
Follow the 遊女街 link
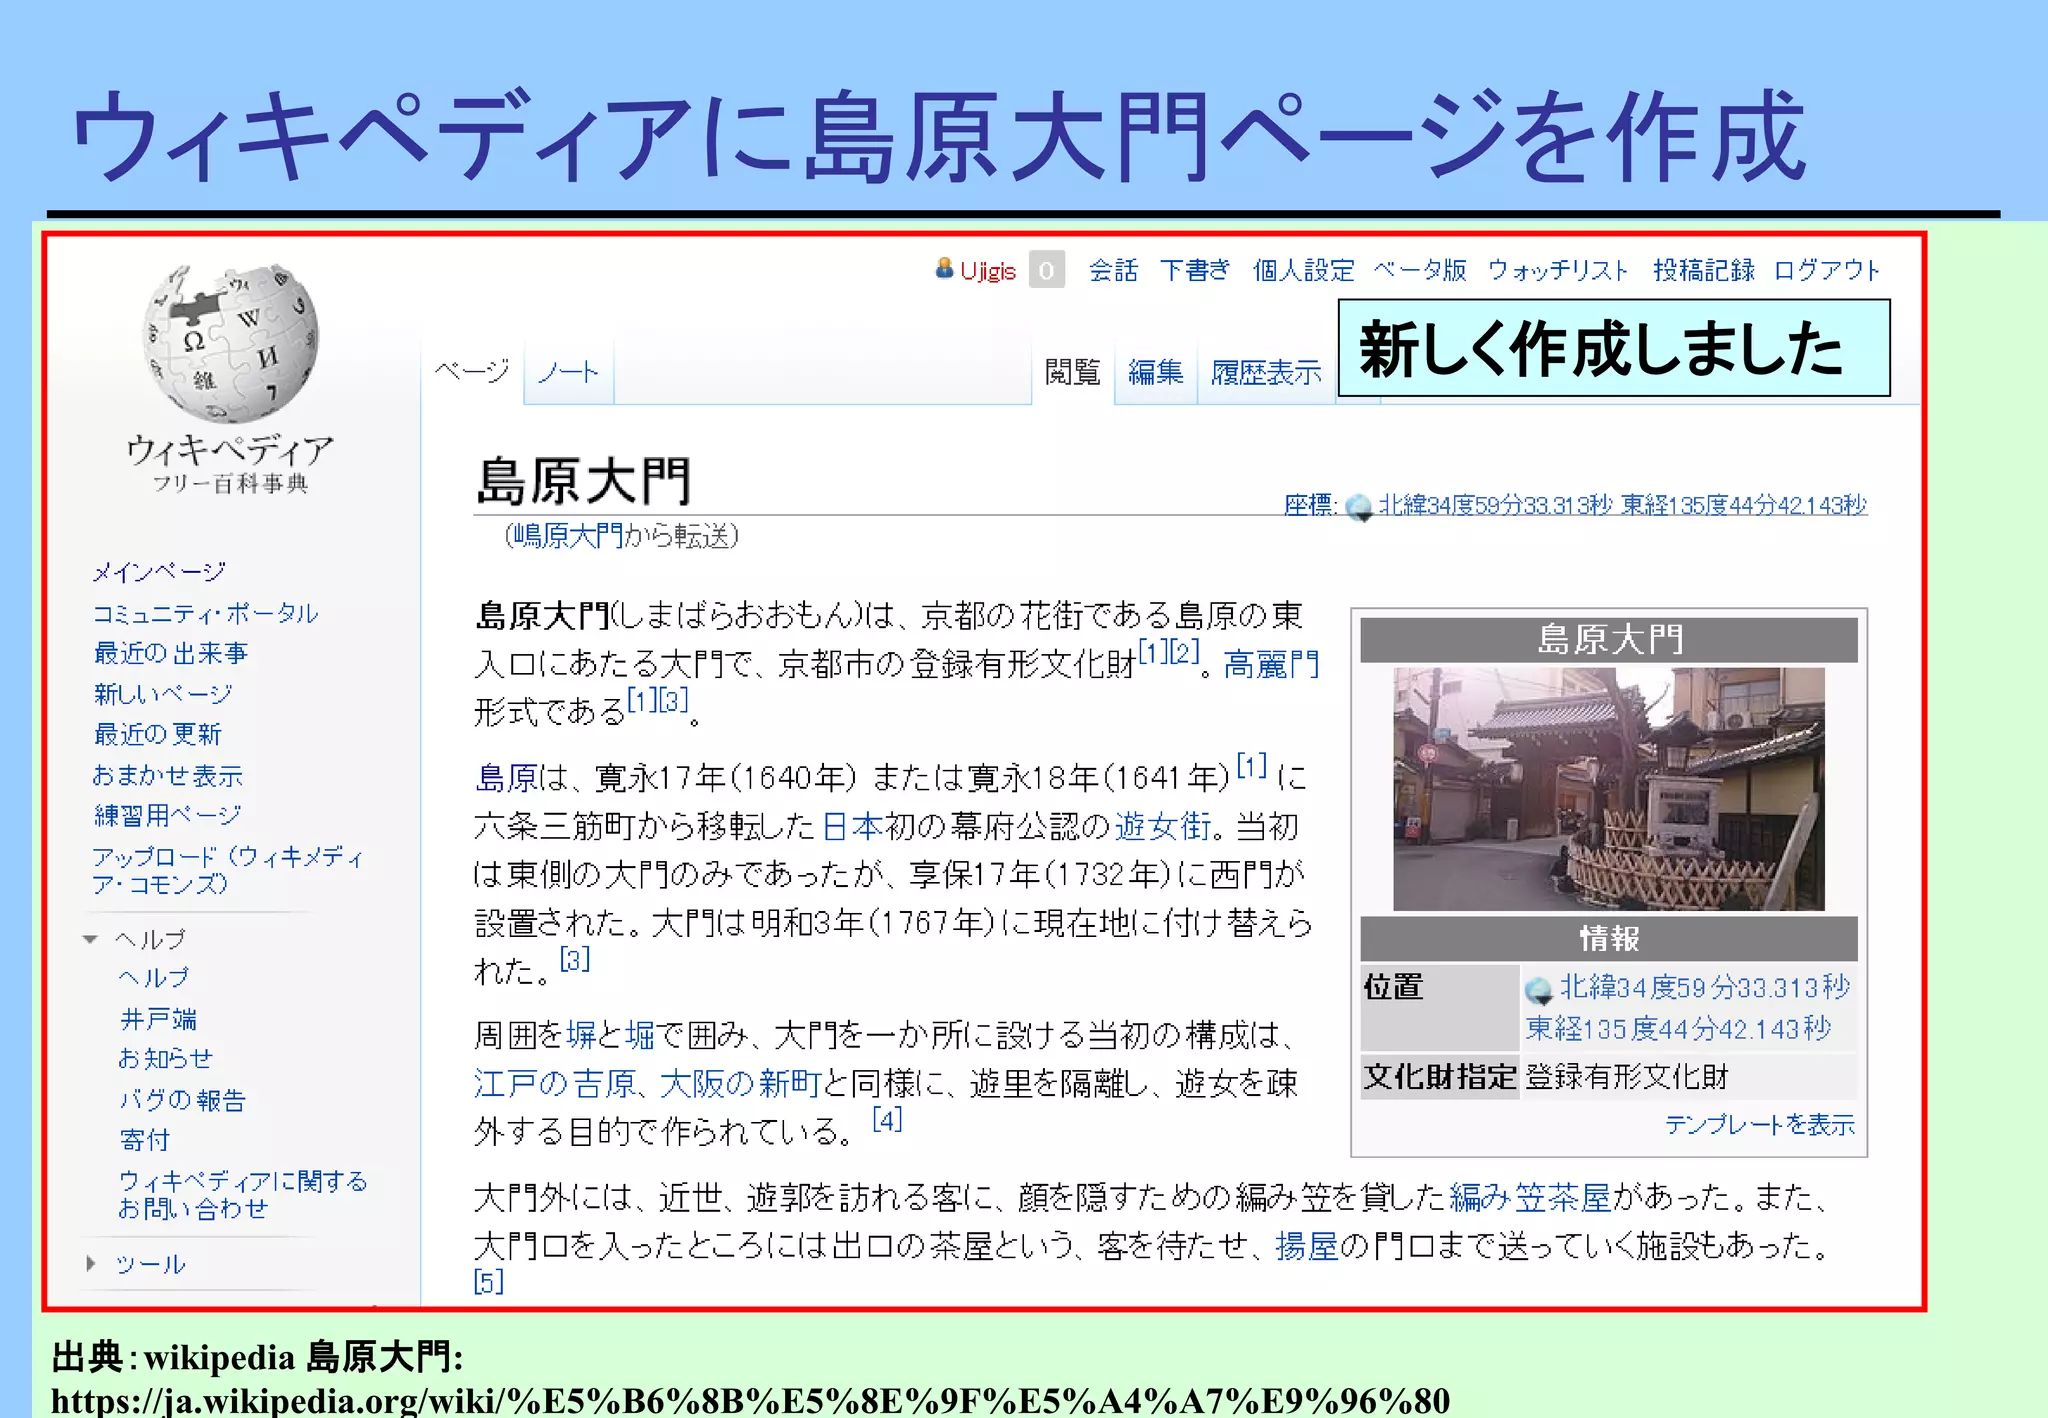coord(1163,826)
